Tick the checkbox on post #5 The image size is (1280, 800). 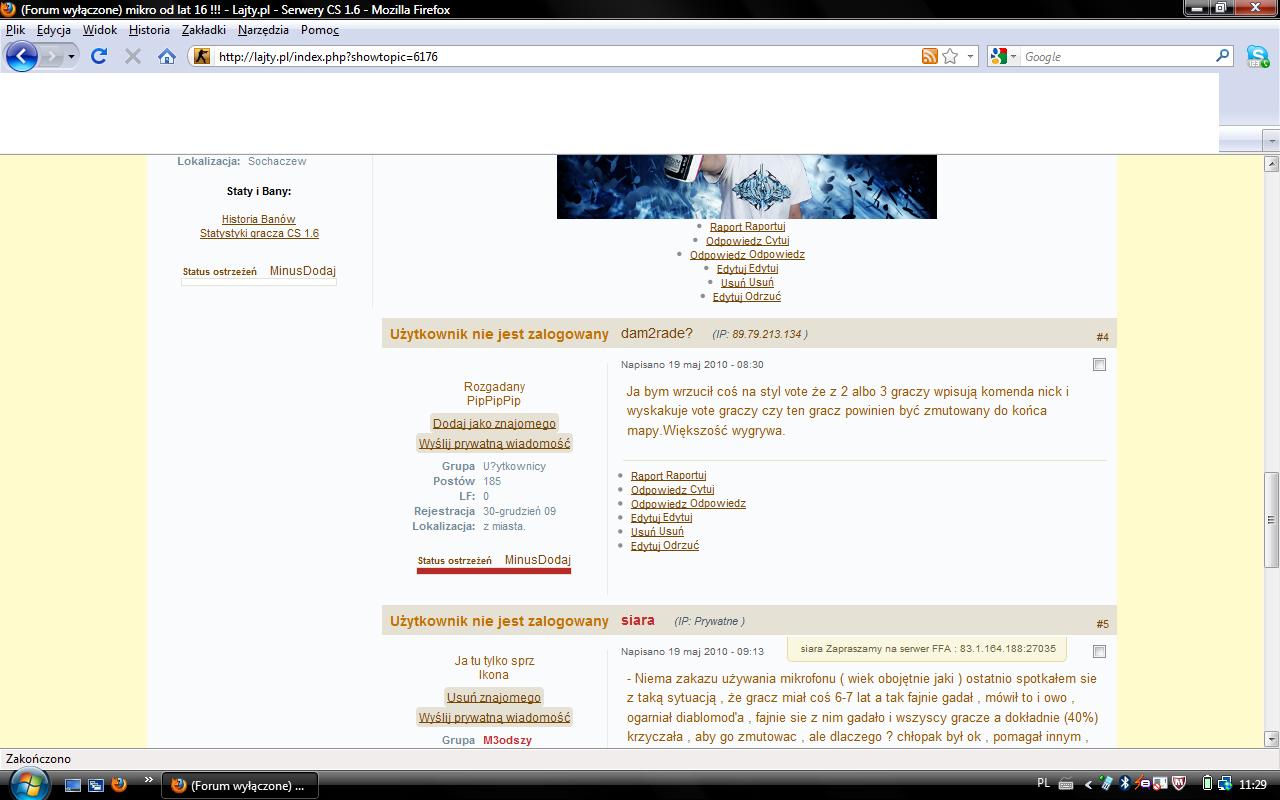(x=1099, y=652)
